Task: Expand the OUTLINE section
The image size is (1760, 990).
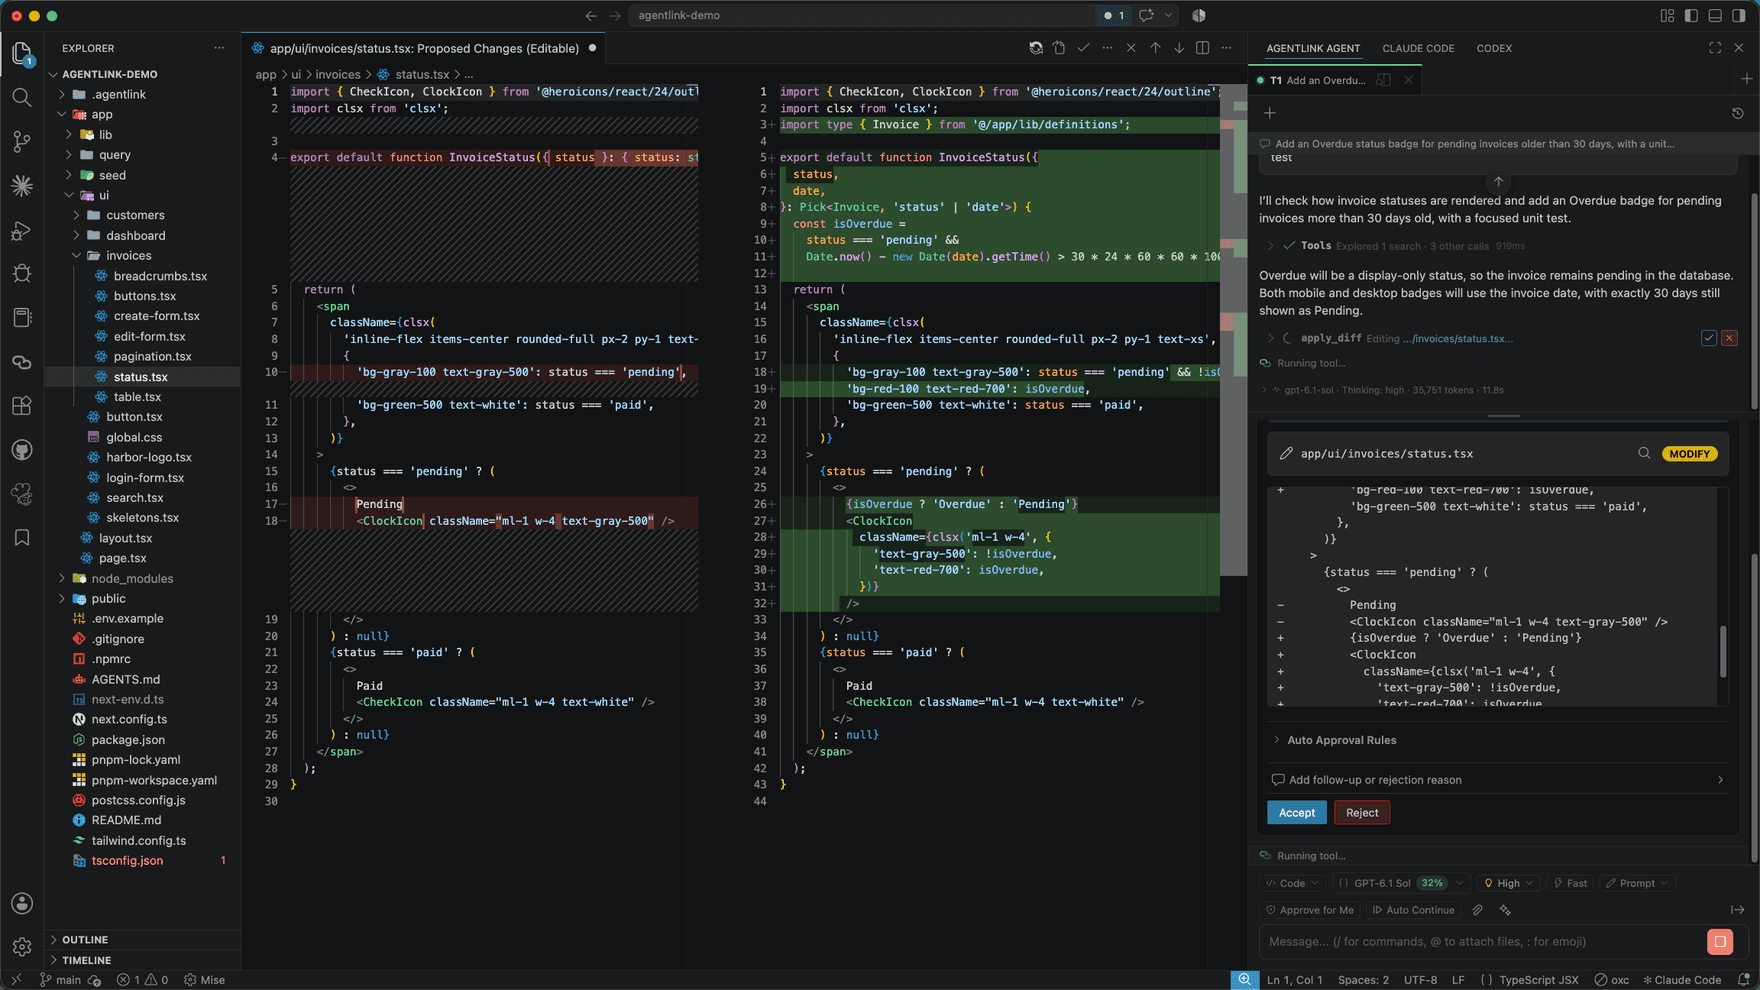Action: click(85, 940)
